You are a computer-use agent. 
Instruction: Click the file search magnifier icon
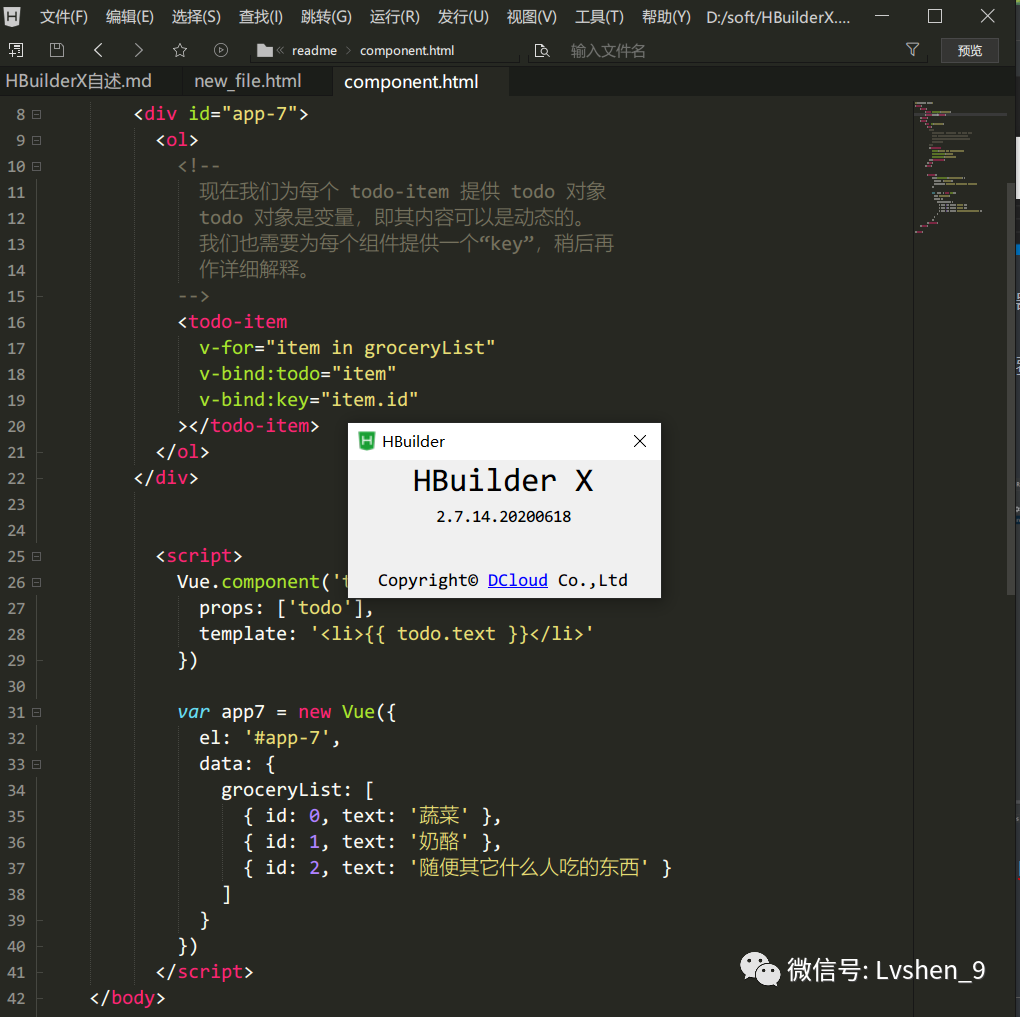[541, 51]
